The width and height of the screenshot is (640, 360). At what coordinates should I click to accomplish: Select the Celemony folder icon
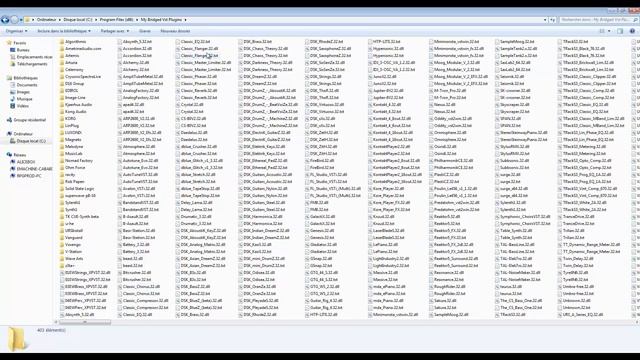point(62,70)
